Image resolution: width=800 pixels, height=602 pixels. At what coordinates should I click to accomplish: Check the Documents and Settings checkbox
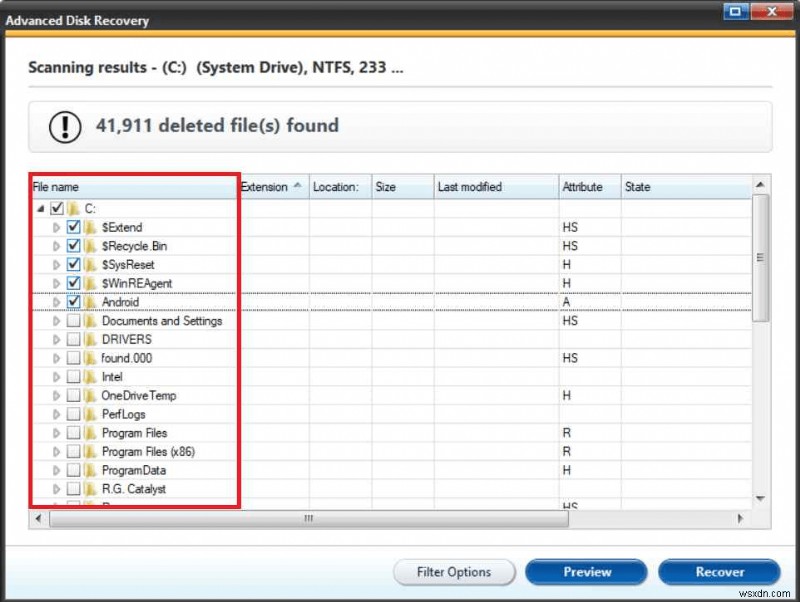point(74,320)
